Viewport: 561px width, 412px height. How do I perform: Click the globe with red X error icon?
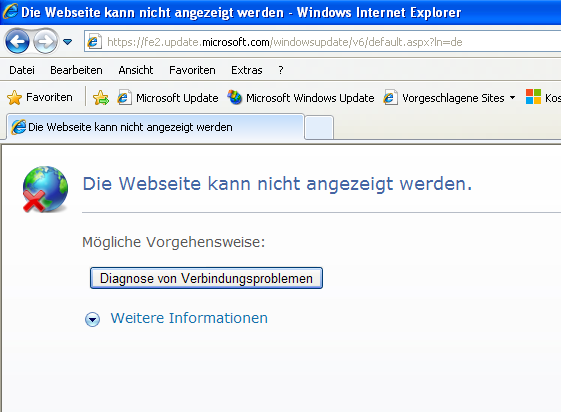pyautogui.click(x=45, y=189)
